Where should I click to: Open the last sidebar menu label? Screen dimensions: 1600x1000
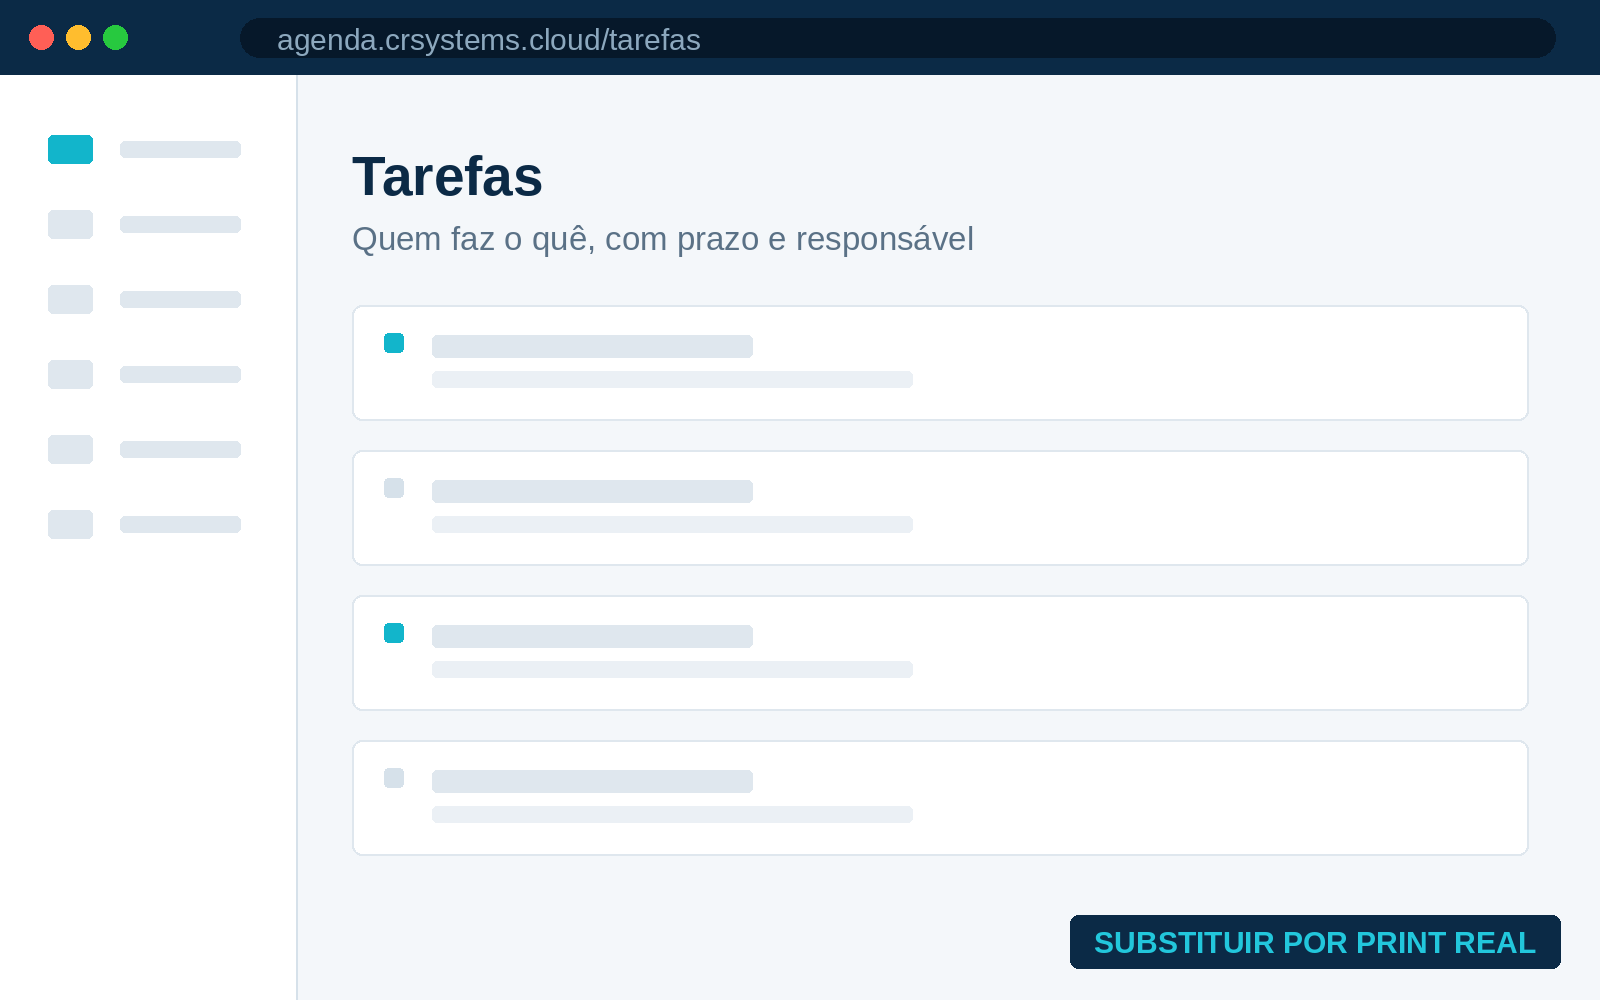(x=180, y=524)
